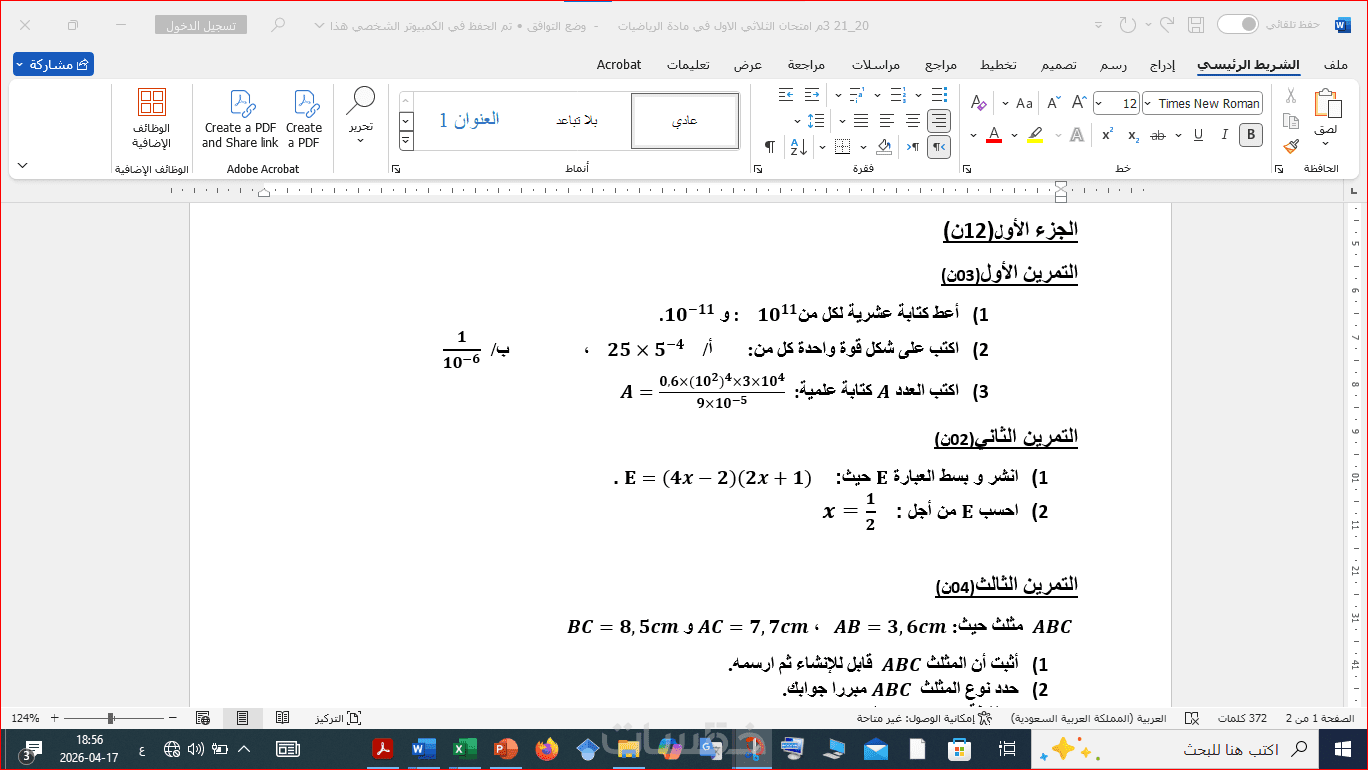Screen dimensions: 1368x770
Task: Open Firefox from the taskbar
Action: 547,749
